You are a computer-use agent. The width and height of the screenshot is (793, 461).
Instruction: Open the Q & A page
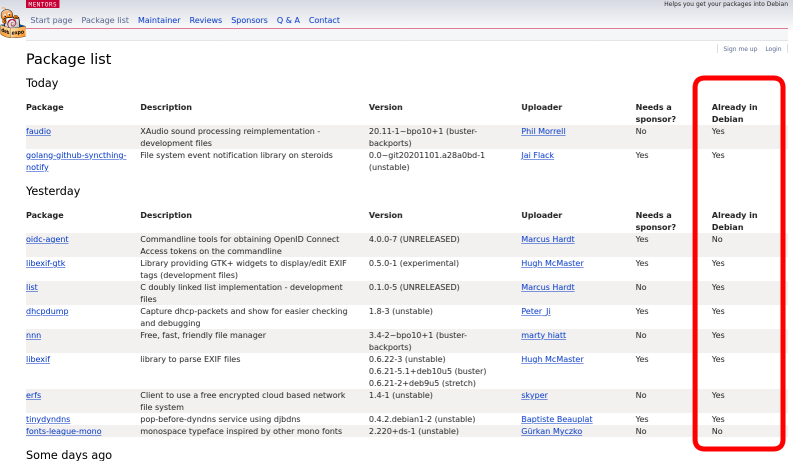point(288,20)
